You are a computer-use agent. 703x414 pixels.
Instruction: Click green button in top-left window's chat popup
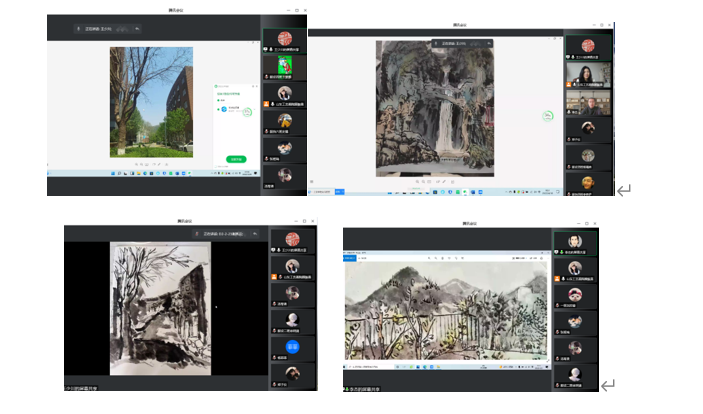(x=235, y=158)
